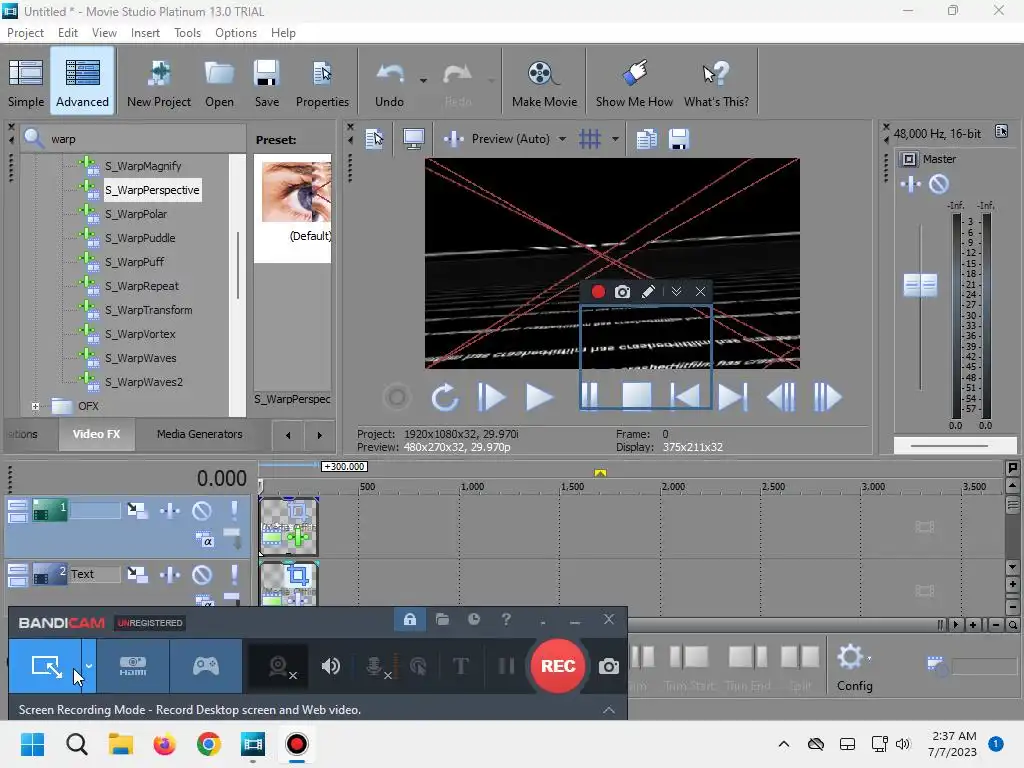
Task: Adjust the Master volume fader
Action: click(x=920, y=285)
